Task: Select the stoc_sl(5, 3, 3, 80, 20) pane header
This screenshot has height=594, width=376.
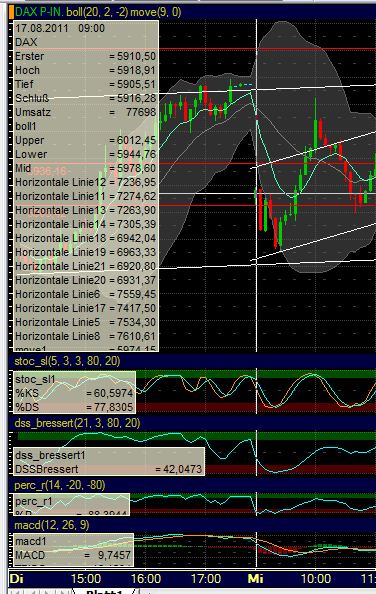Action: click(x=67, y=361)
